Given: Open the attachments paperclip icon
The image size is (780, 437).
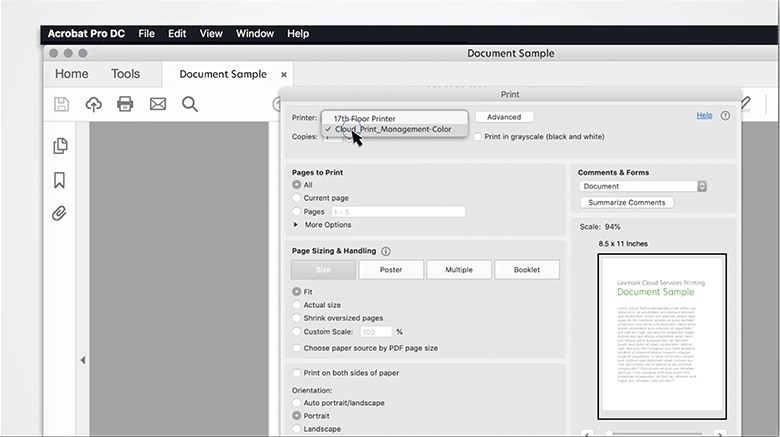Looking at the screenshot, I should coord(60,213).
